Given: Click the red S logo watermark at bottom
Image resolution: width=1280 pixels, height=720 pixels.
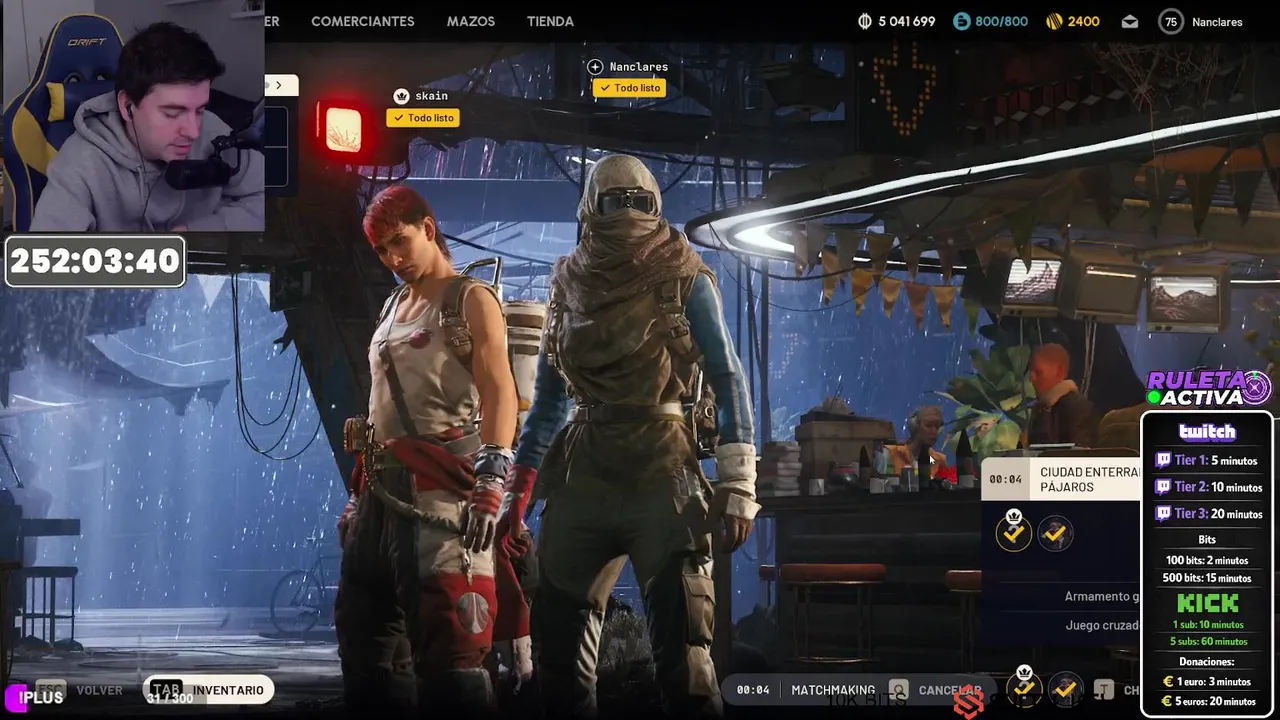Looking at the screenshot, I should [969, 704].
